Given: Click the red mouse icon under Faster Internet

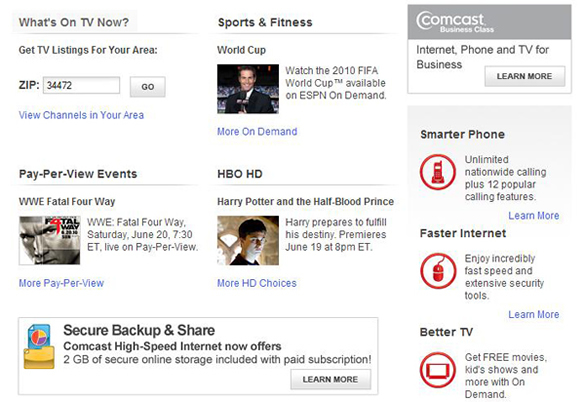Looking at the screenshot, I should 438,271.
